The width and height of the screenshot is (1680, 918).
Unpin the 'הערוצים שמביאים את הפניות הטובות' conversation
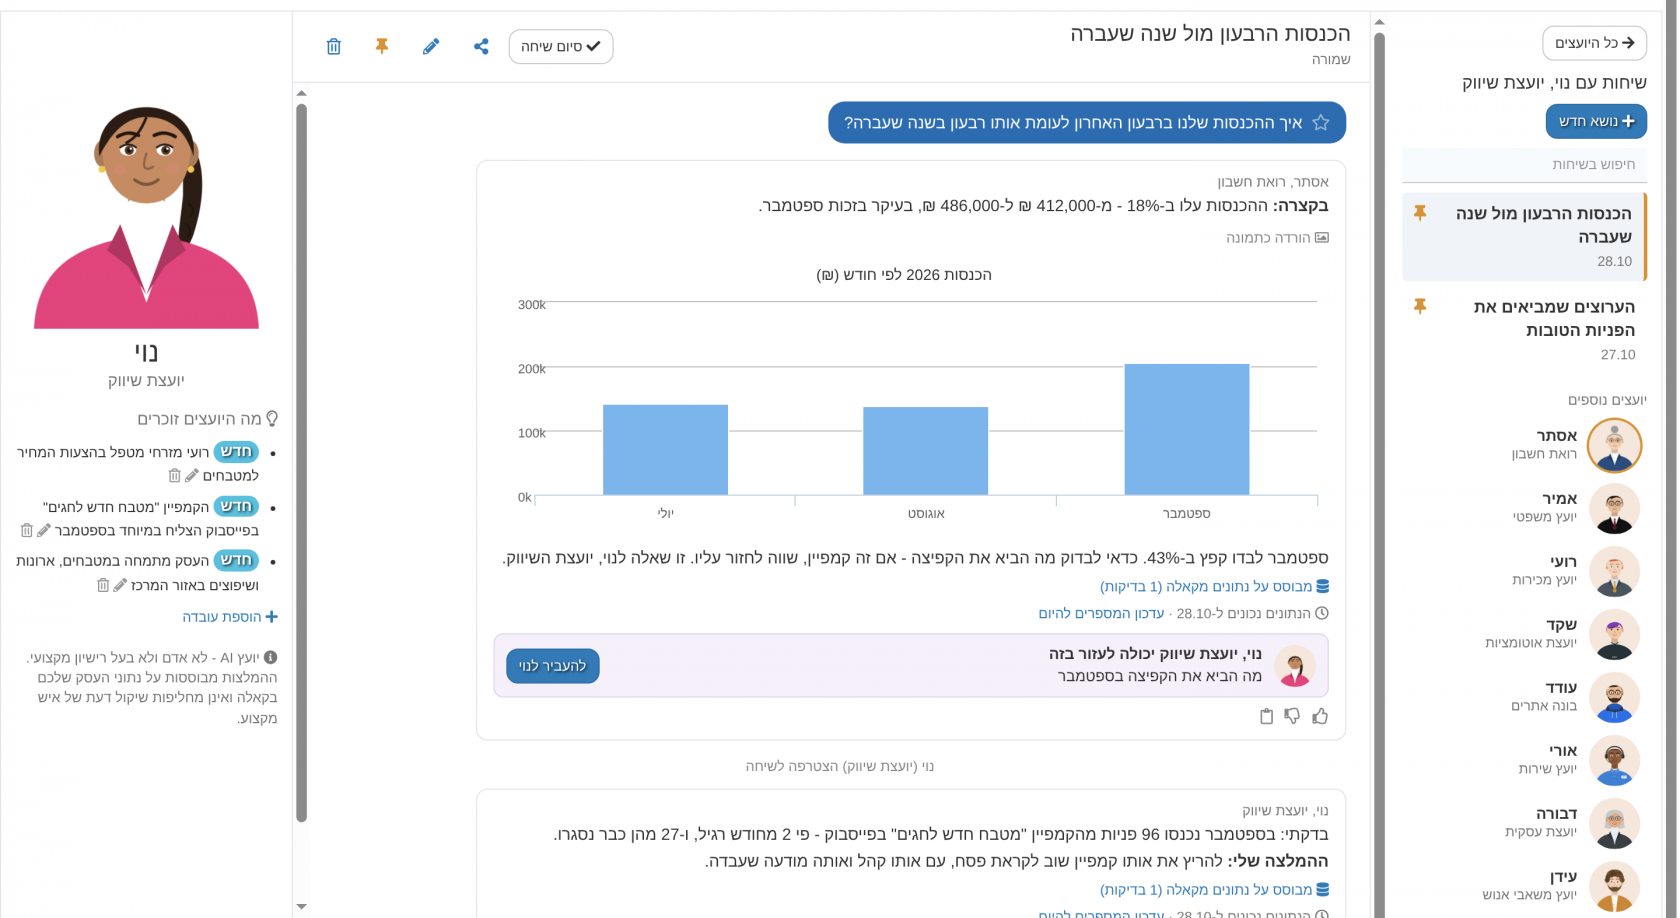1419,306
